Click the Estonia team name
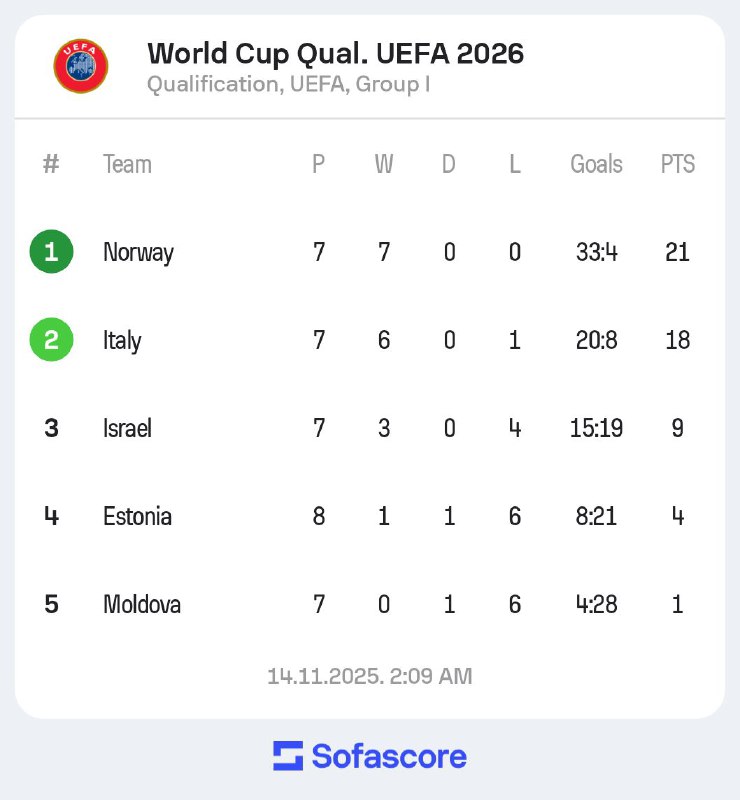The width and height of the screenshot is (740, 800). [137, 516]
